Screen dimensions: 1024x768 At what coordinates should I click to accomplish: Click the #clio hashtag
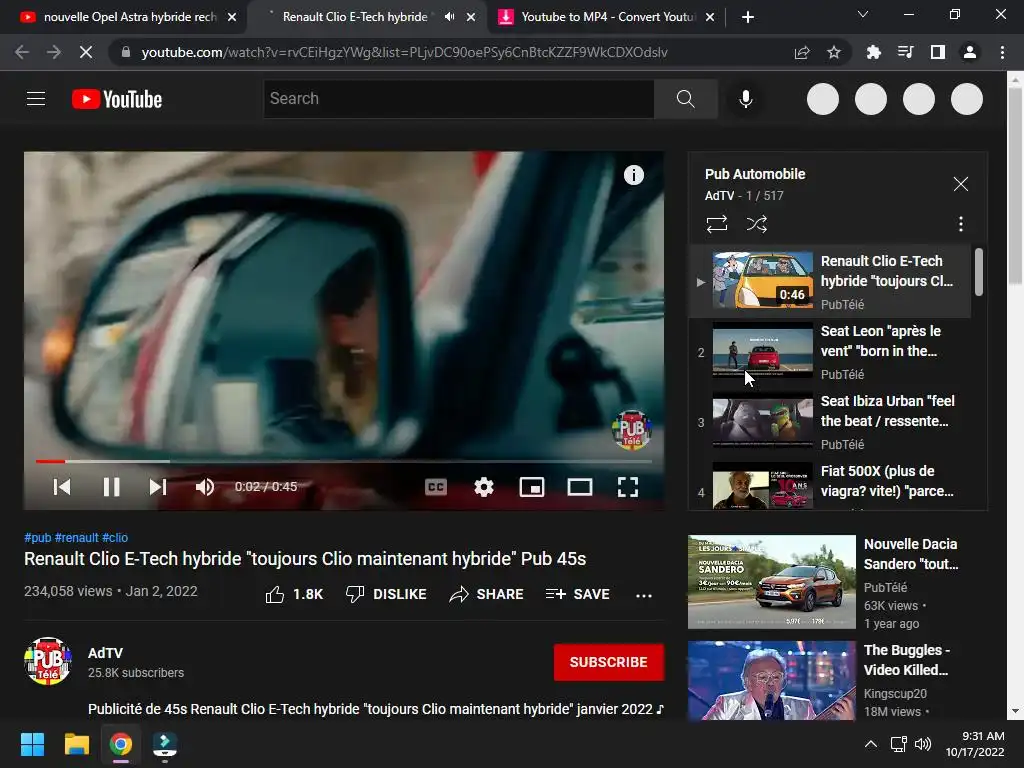[x=115, y=537]
